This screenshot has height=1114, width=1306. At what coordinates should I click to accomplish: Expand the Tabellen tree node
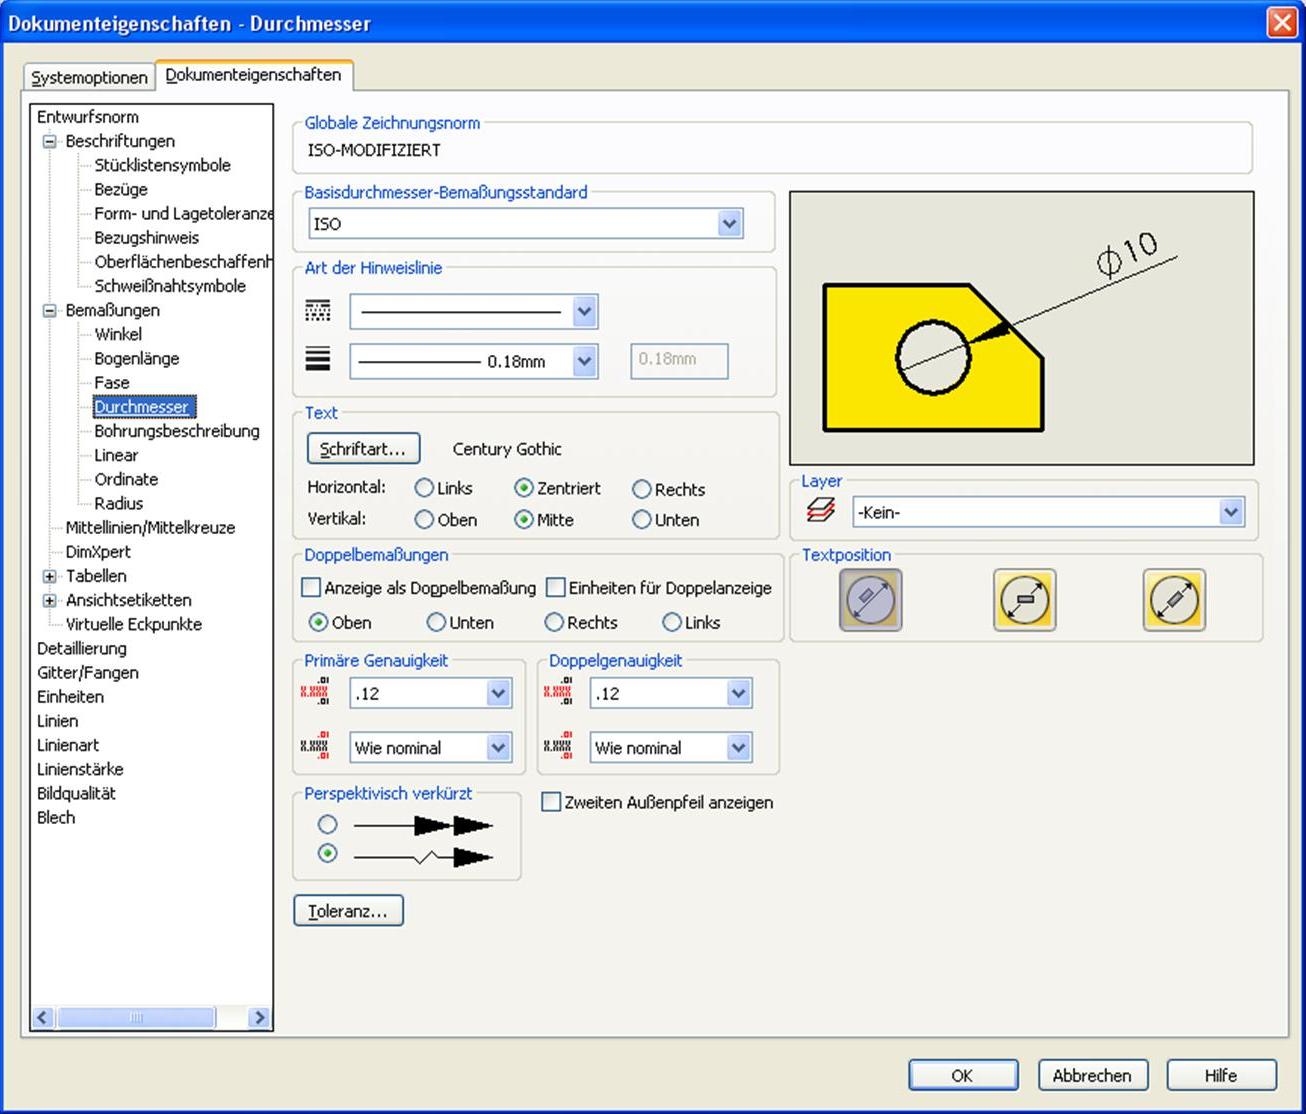(x=50, y=576)
